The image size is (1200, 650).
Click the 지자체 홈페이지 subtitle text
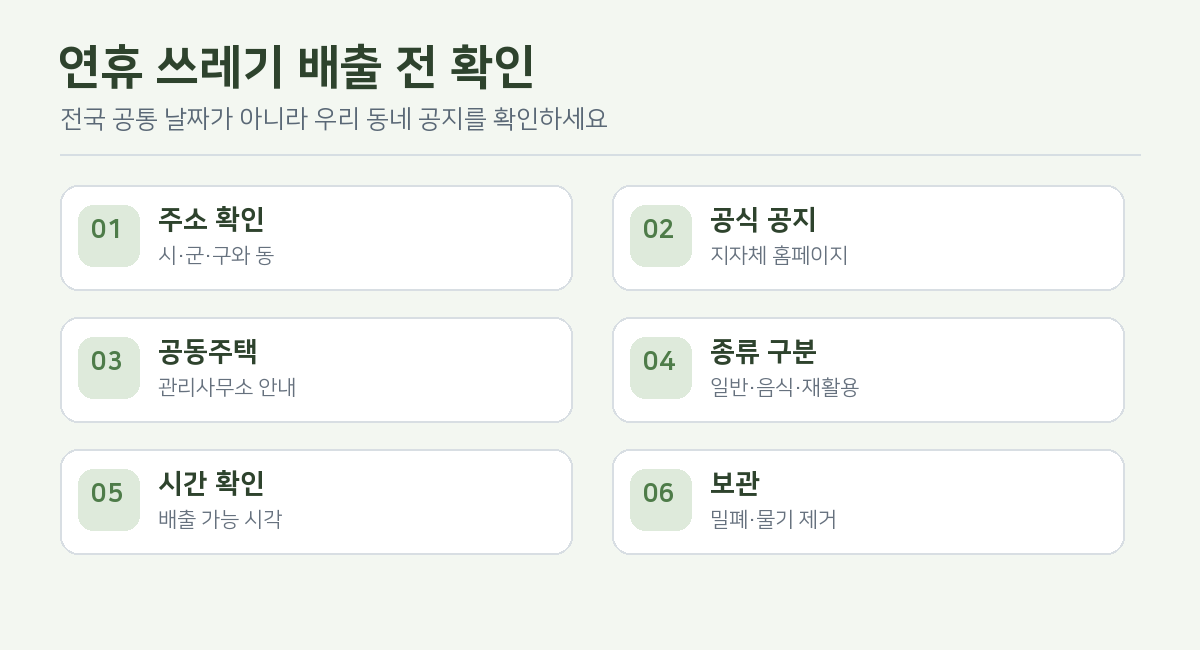pyautogui.click(x=779, y=255)
